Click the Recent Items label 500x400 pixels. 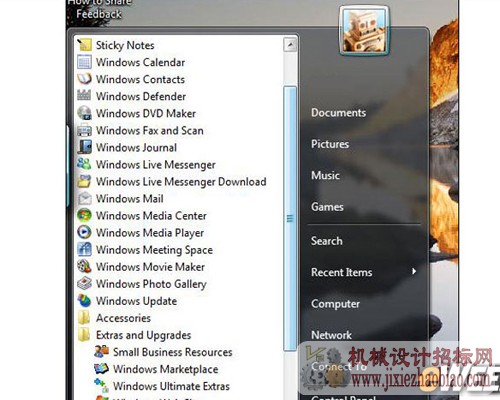coord(342,272)
